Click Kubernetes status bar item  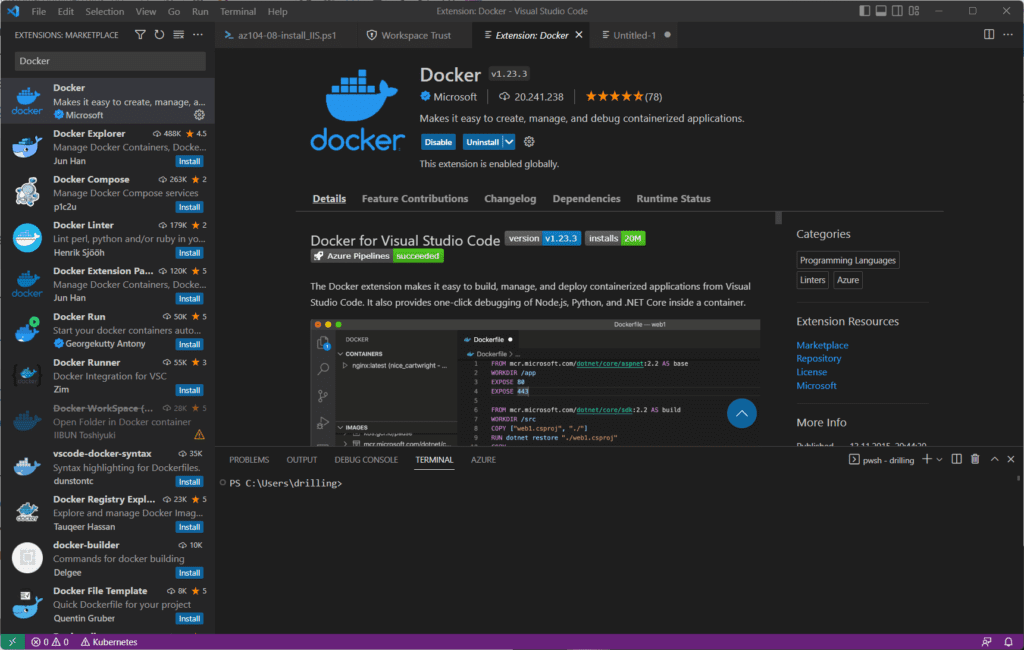(109, 642)
